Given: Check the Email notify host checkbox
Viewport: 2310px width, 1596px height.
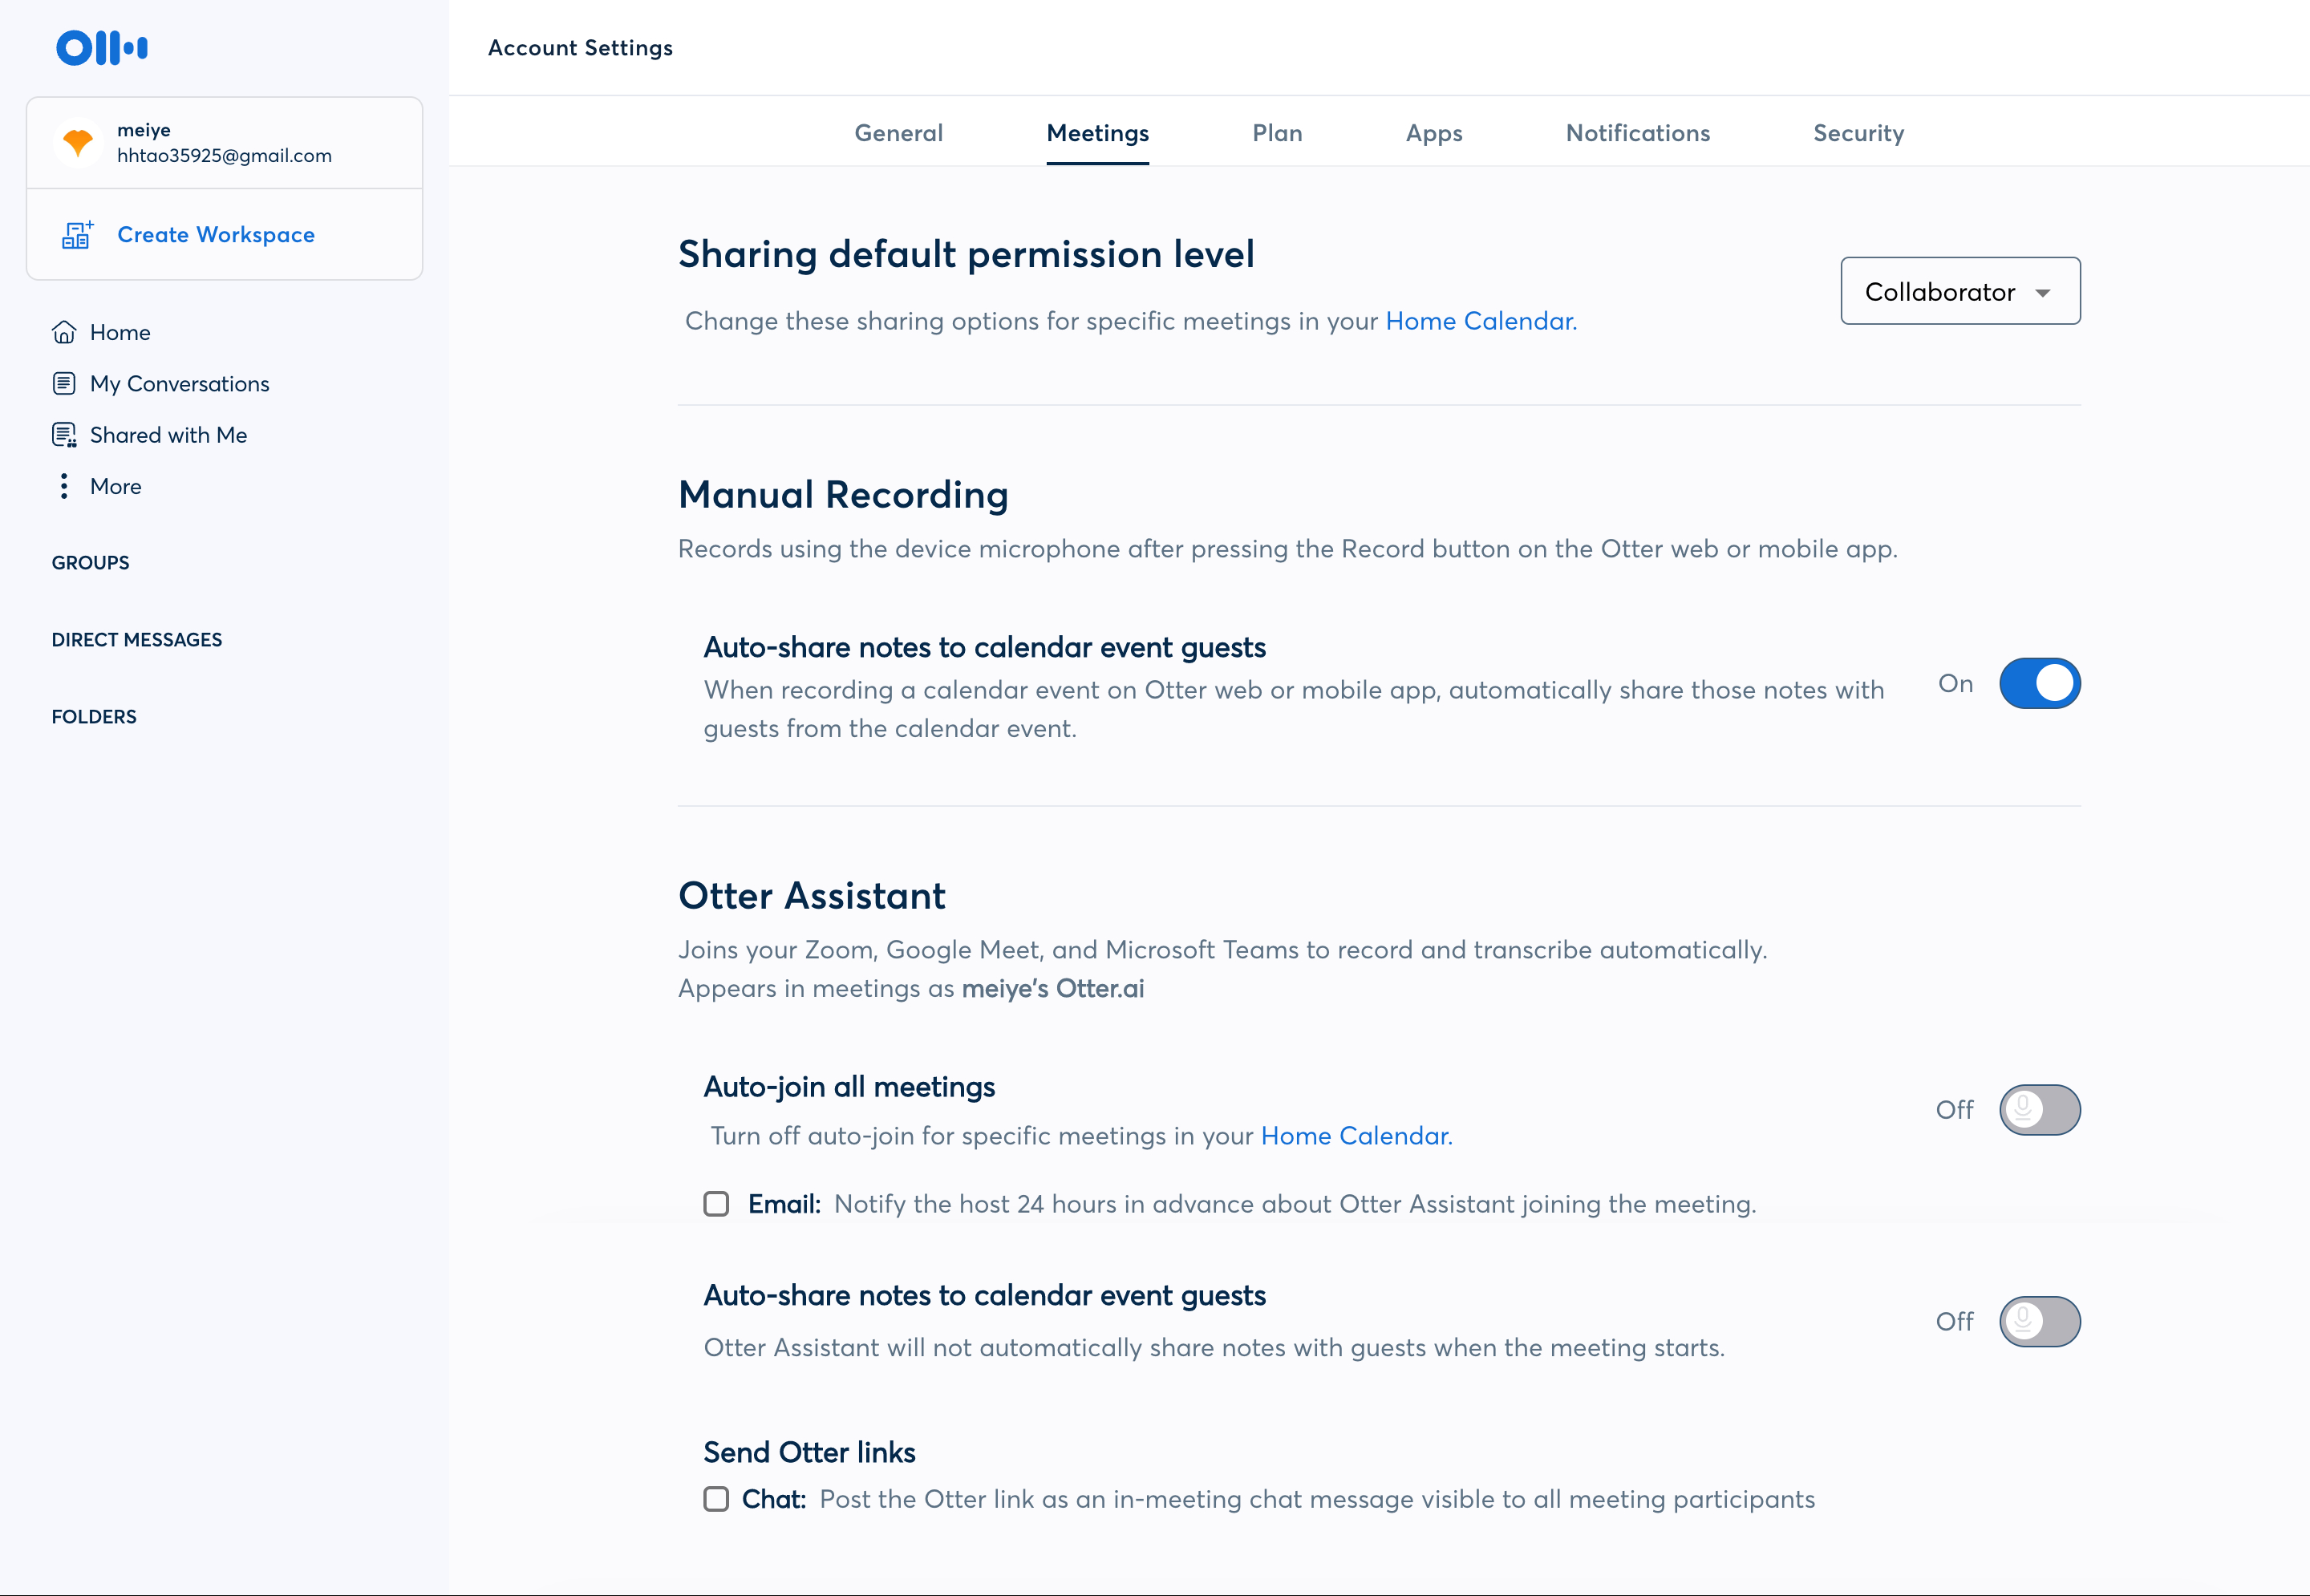Looking at the screenshot, I should [716, 1204].
